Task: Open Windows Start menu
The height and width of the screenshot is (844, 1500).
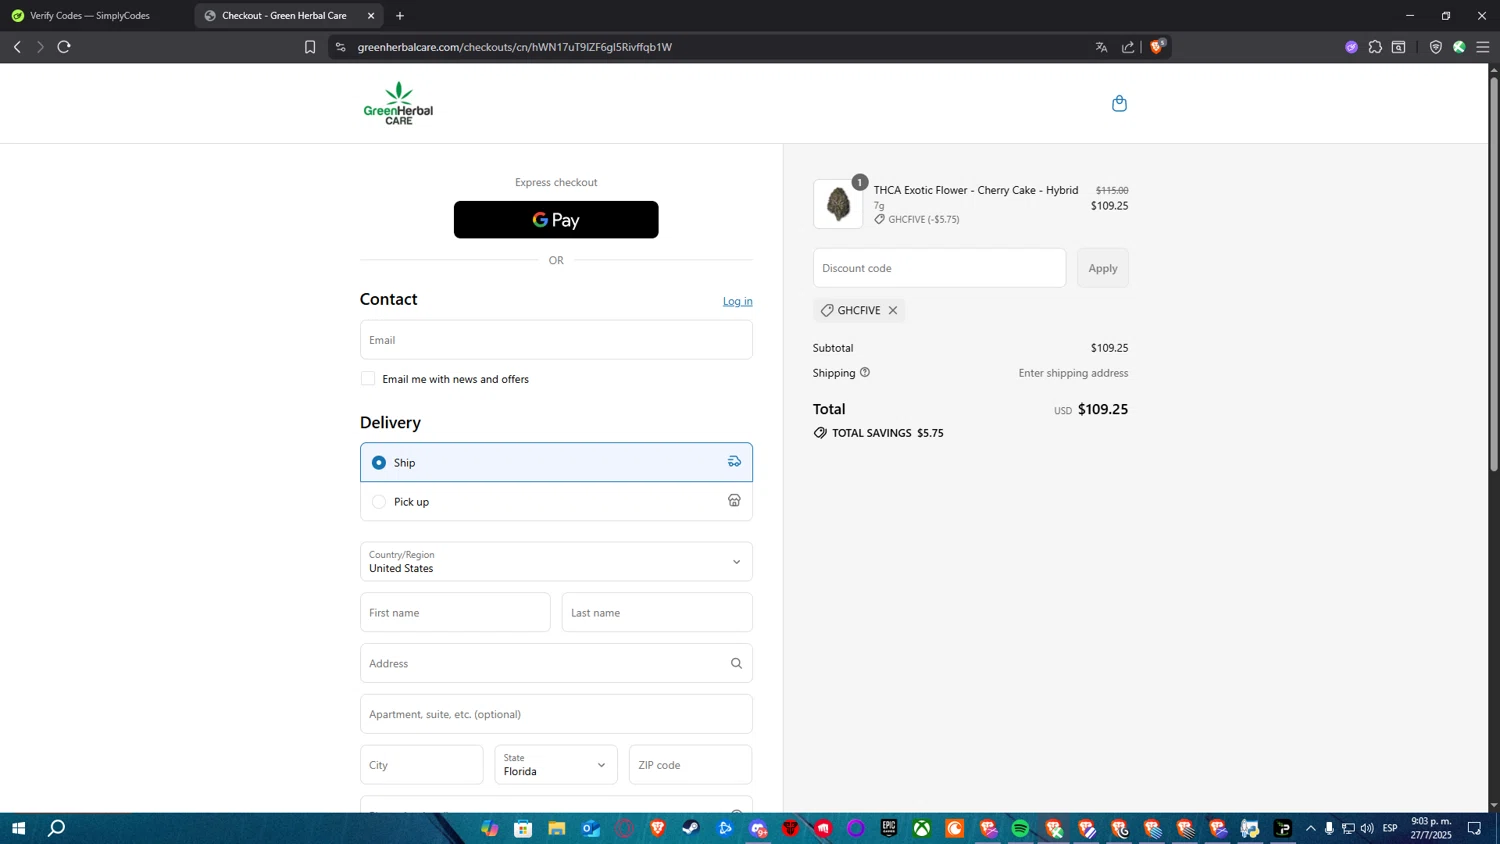Action: (17, 828)
